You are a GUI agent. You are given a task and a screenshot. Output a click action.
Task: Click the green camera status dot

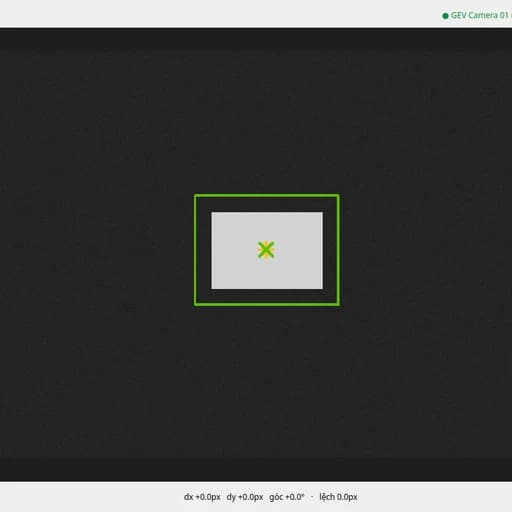(x=445, y=16)
